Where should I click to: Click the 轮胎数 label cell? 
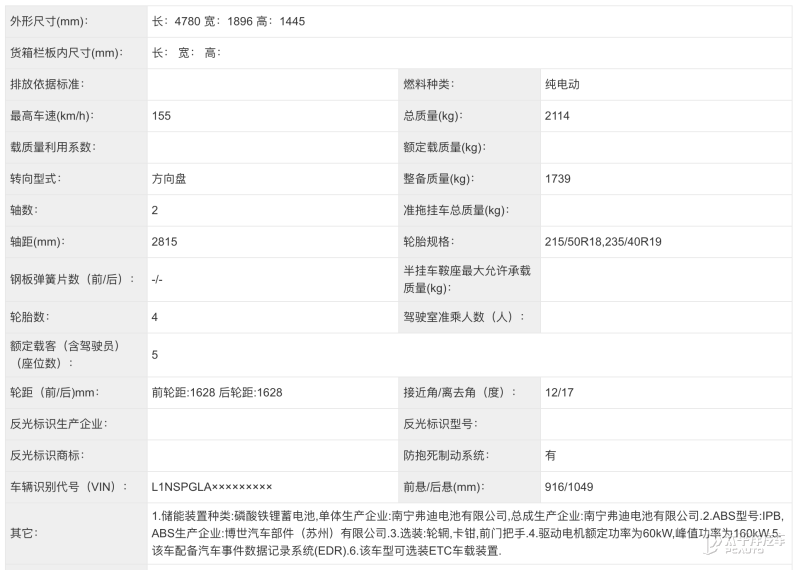tap(29, 316)
